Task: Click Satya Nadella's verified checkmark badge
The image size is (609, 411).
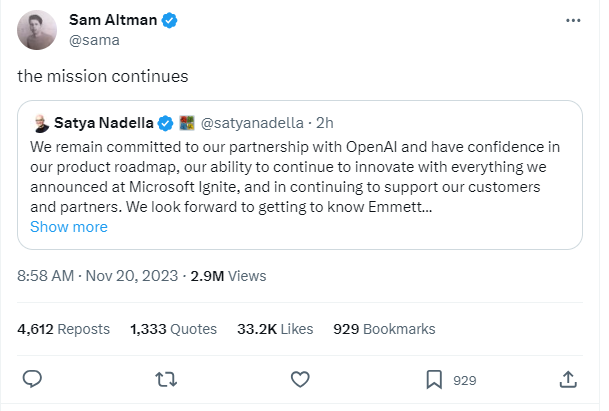Action: click(167, 124)
